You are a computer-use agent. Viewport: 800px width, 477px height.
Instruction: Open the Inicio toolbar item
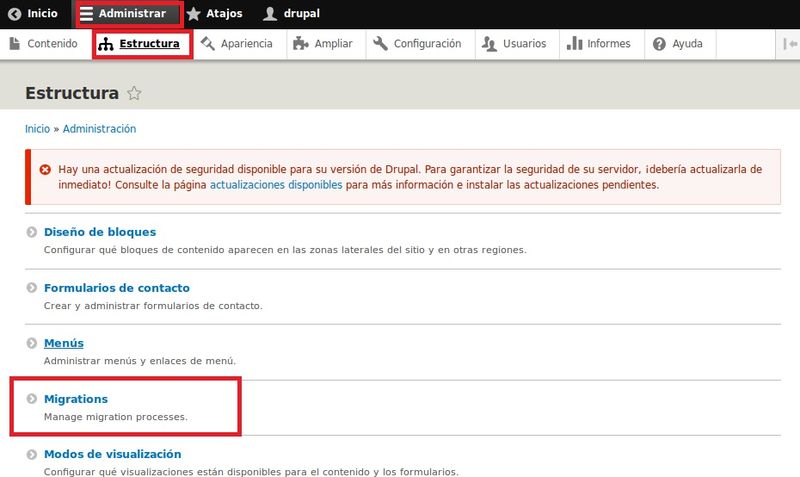point(33,14)
